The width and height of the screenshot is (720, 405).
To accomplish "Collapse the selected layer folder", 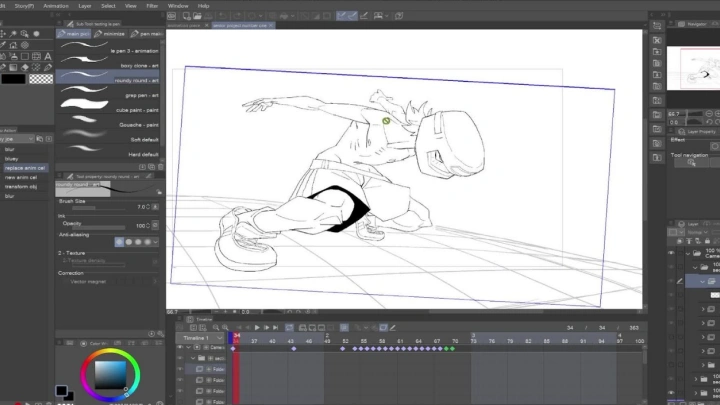I will [703, 281].
